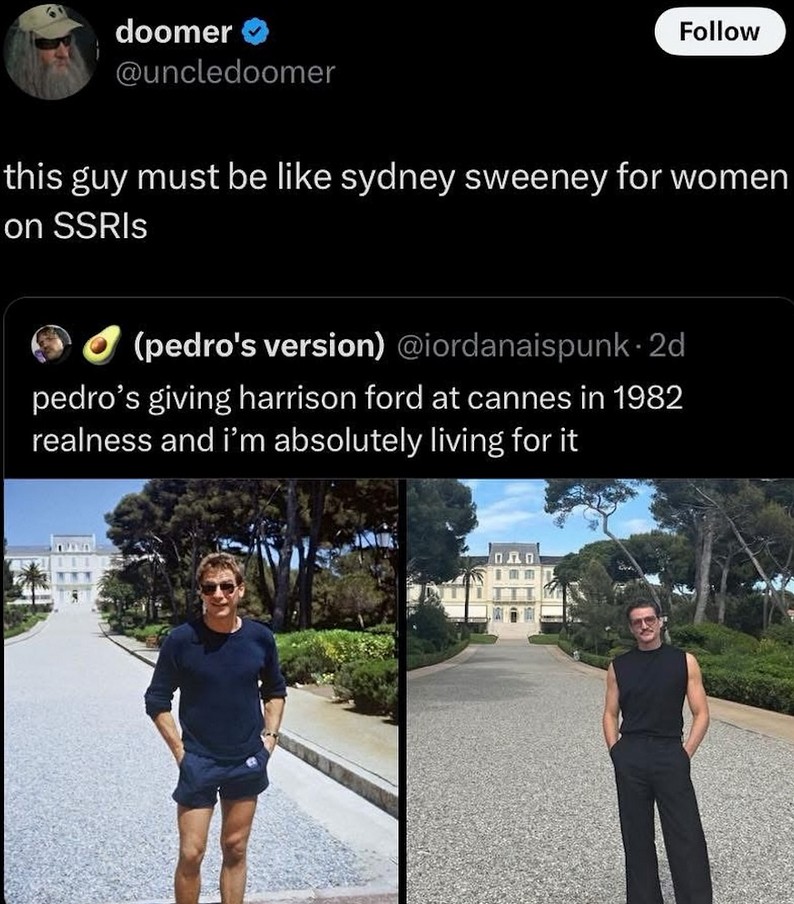Viewport: 794px width, 904px height.
Task: Open the right photo with black outfit
Action: [x=600, y=691]
